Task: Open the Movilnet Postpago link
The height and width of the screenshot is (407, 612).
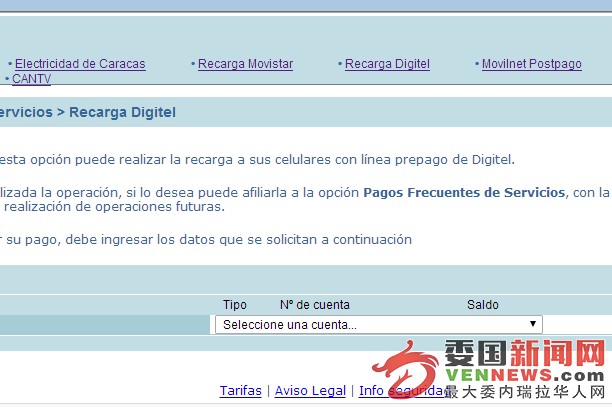Action: [532, 64]
